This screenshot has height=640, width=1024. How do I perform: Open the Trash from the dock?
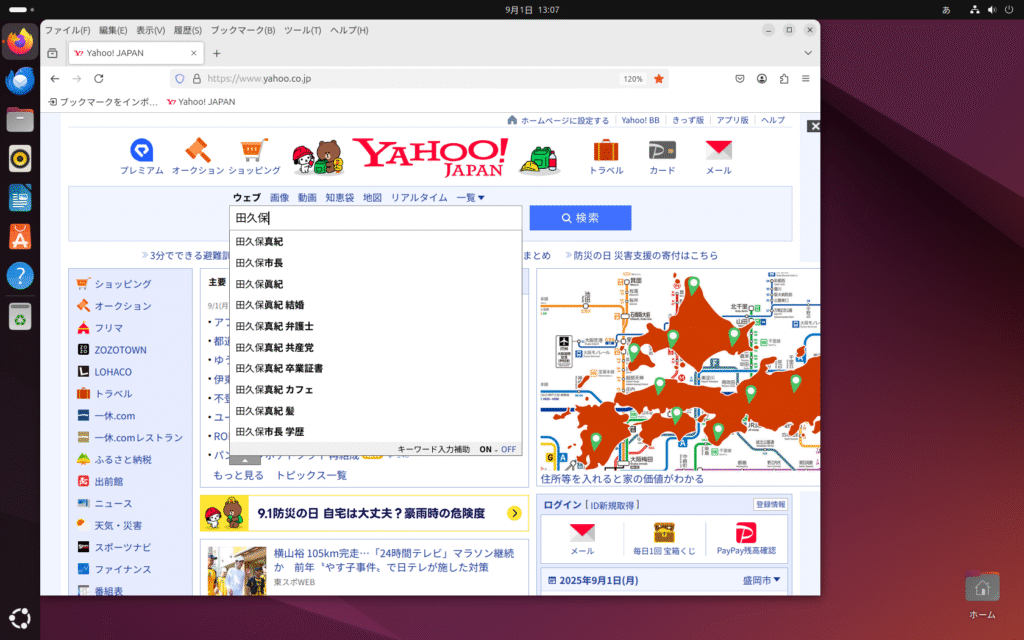(x=20, y=317)
